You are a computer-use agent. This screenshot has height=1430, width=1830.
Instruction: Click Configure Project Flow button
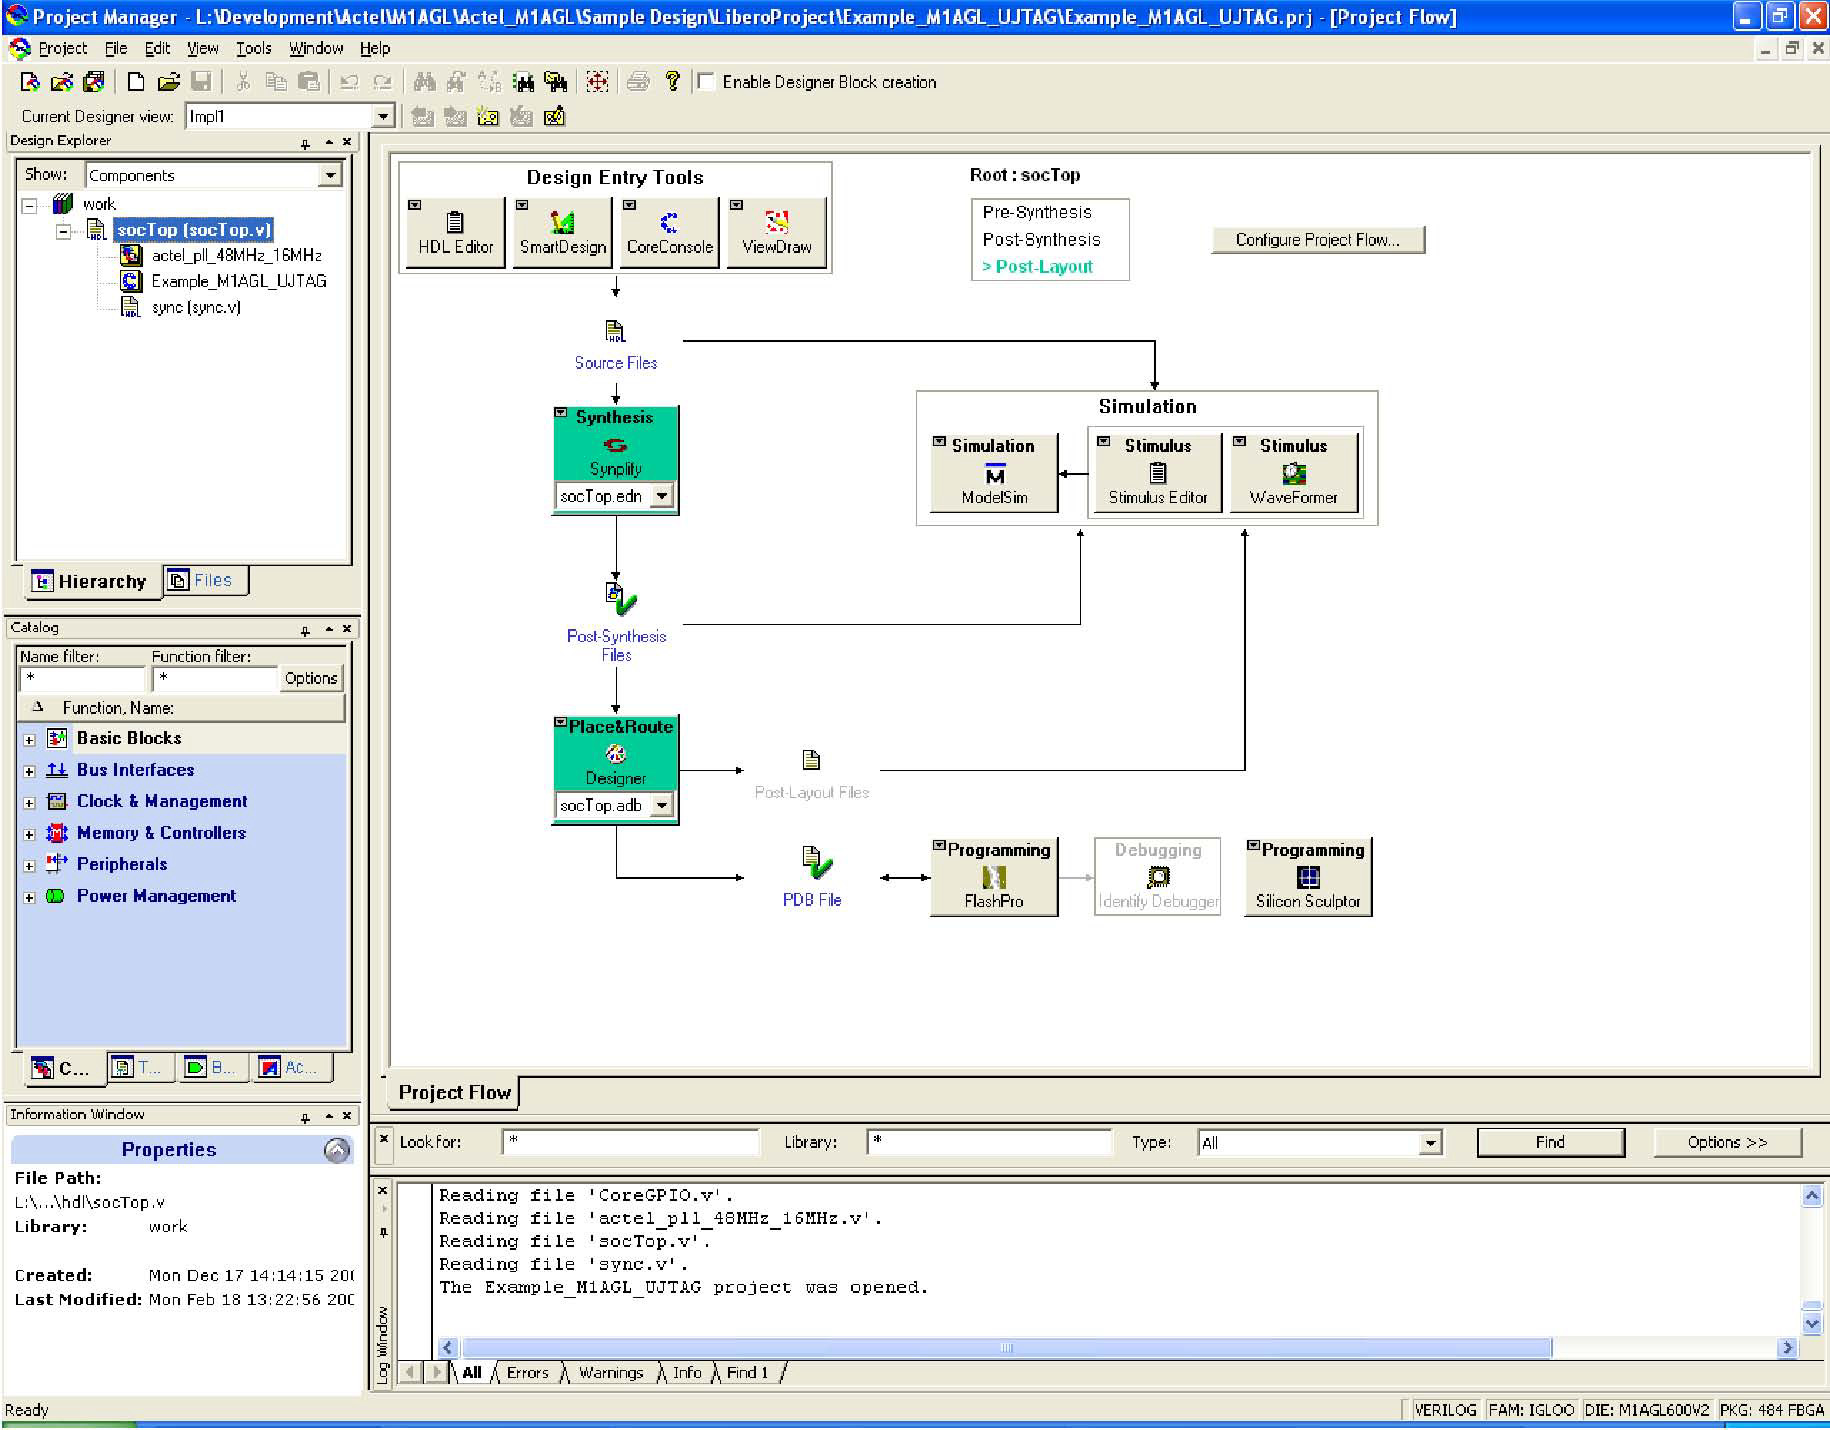(1317, 240)
